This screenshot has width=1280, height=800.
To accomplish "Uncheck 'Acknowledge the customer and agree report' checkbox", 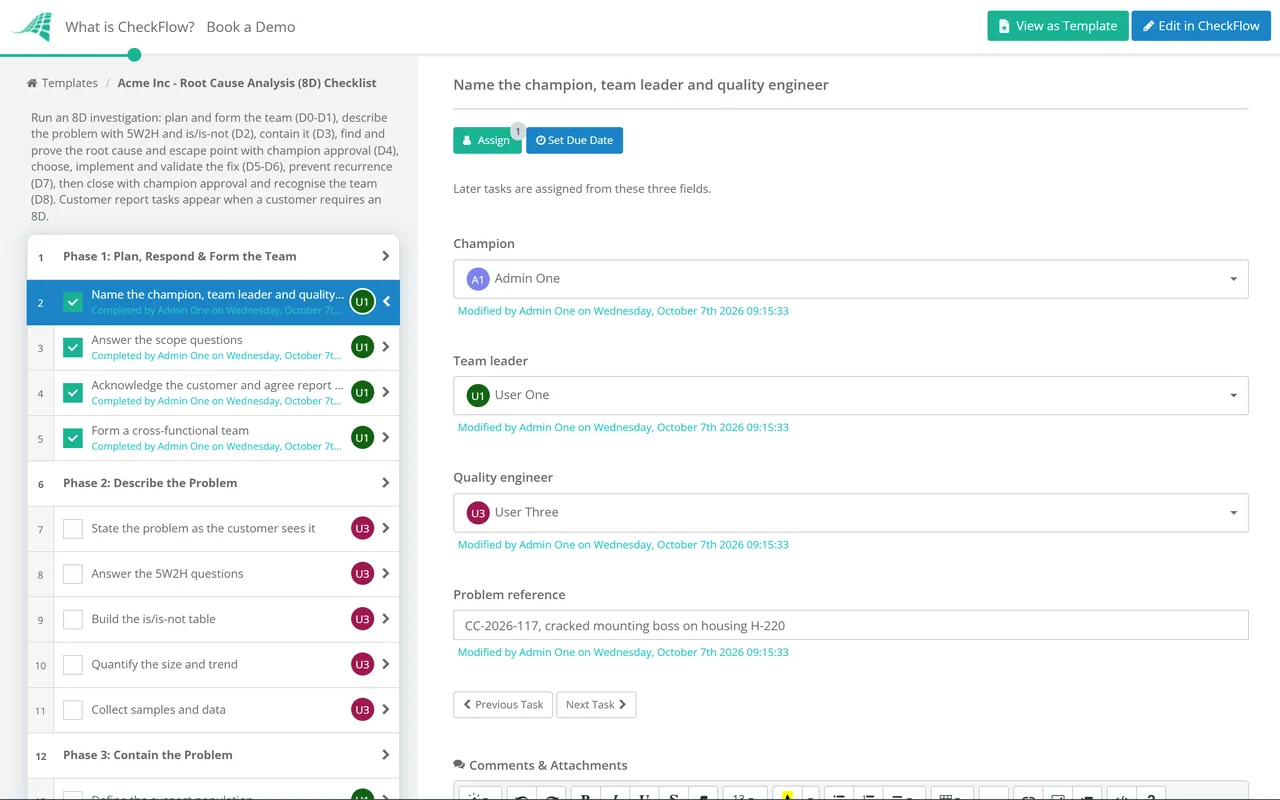I will click(x=73, y=393).
